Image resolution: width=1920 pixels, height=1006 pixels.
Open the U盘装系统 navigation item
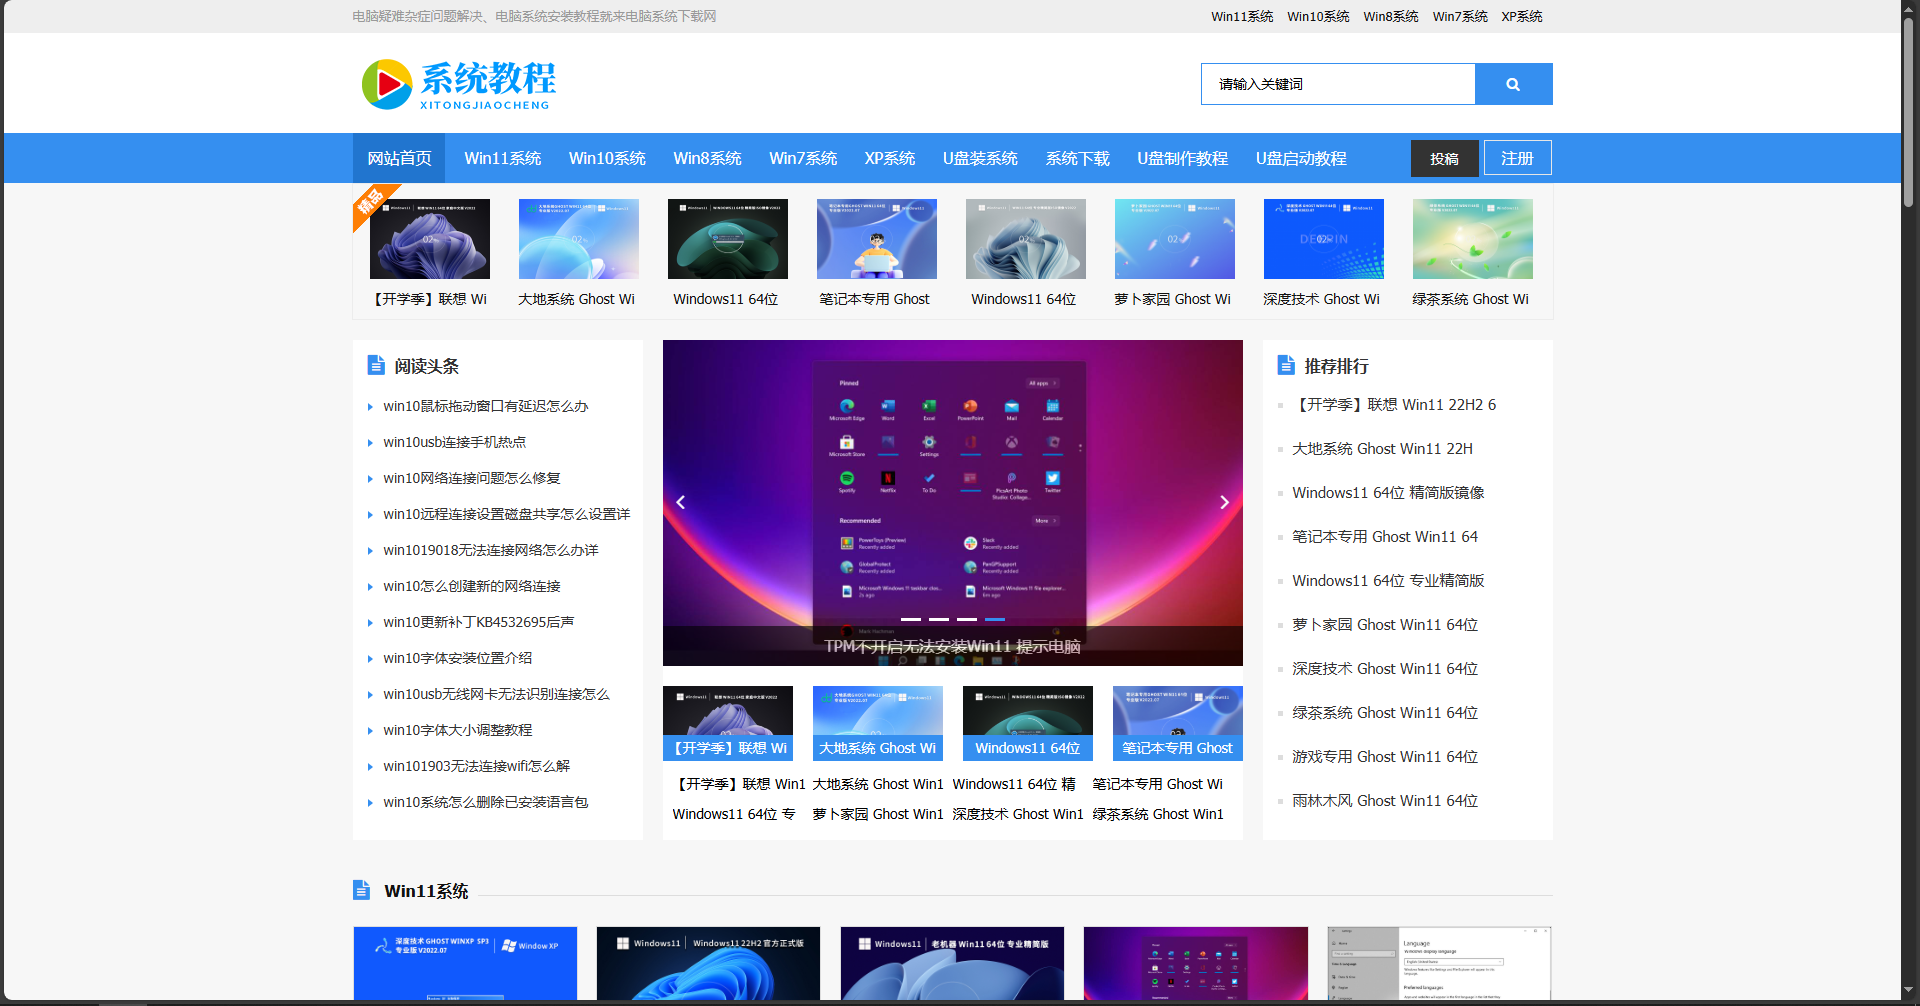(x=979, y=158)
